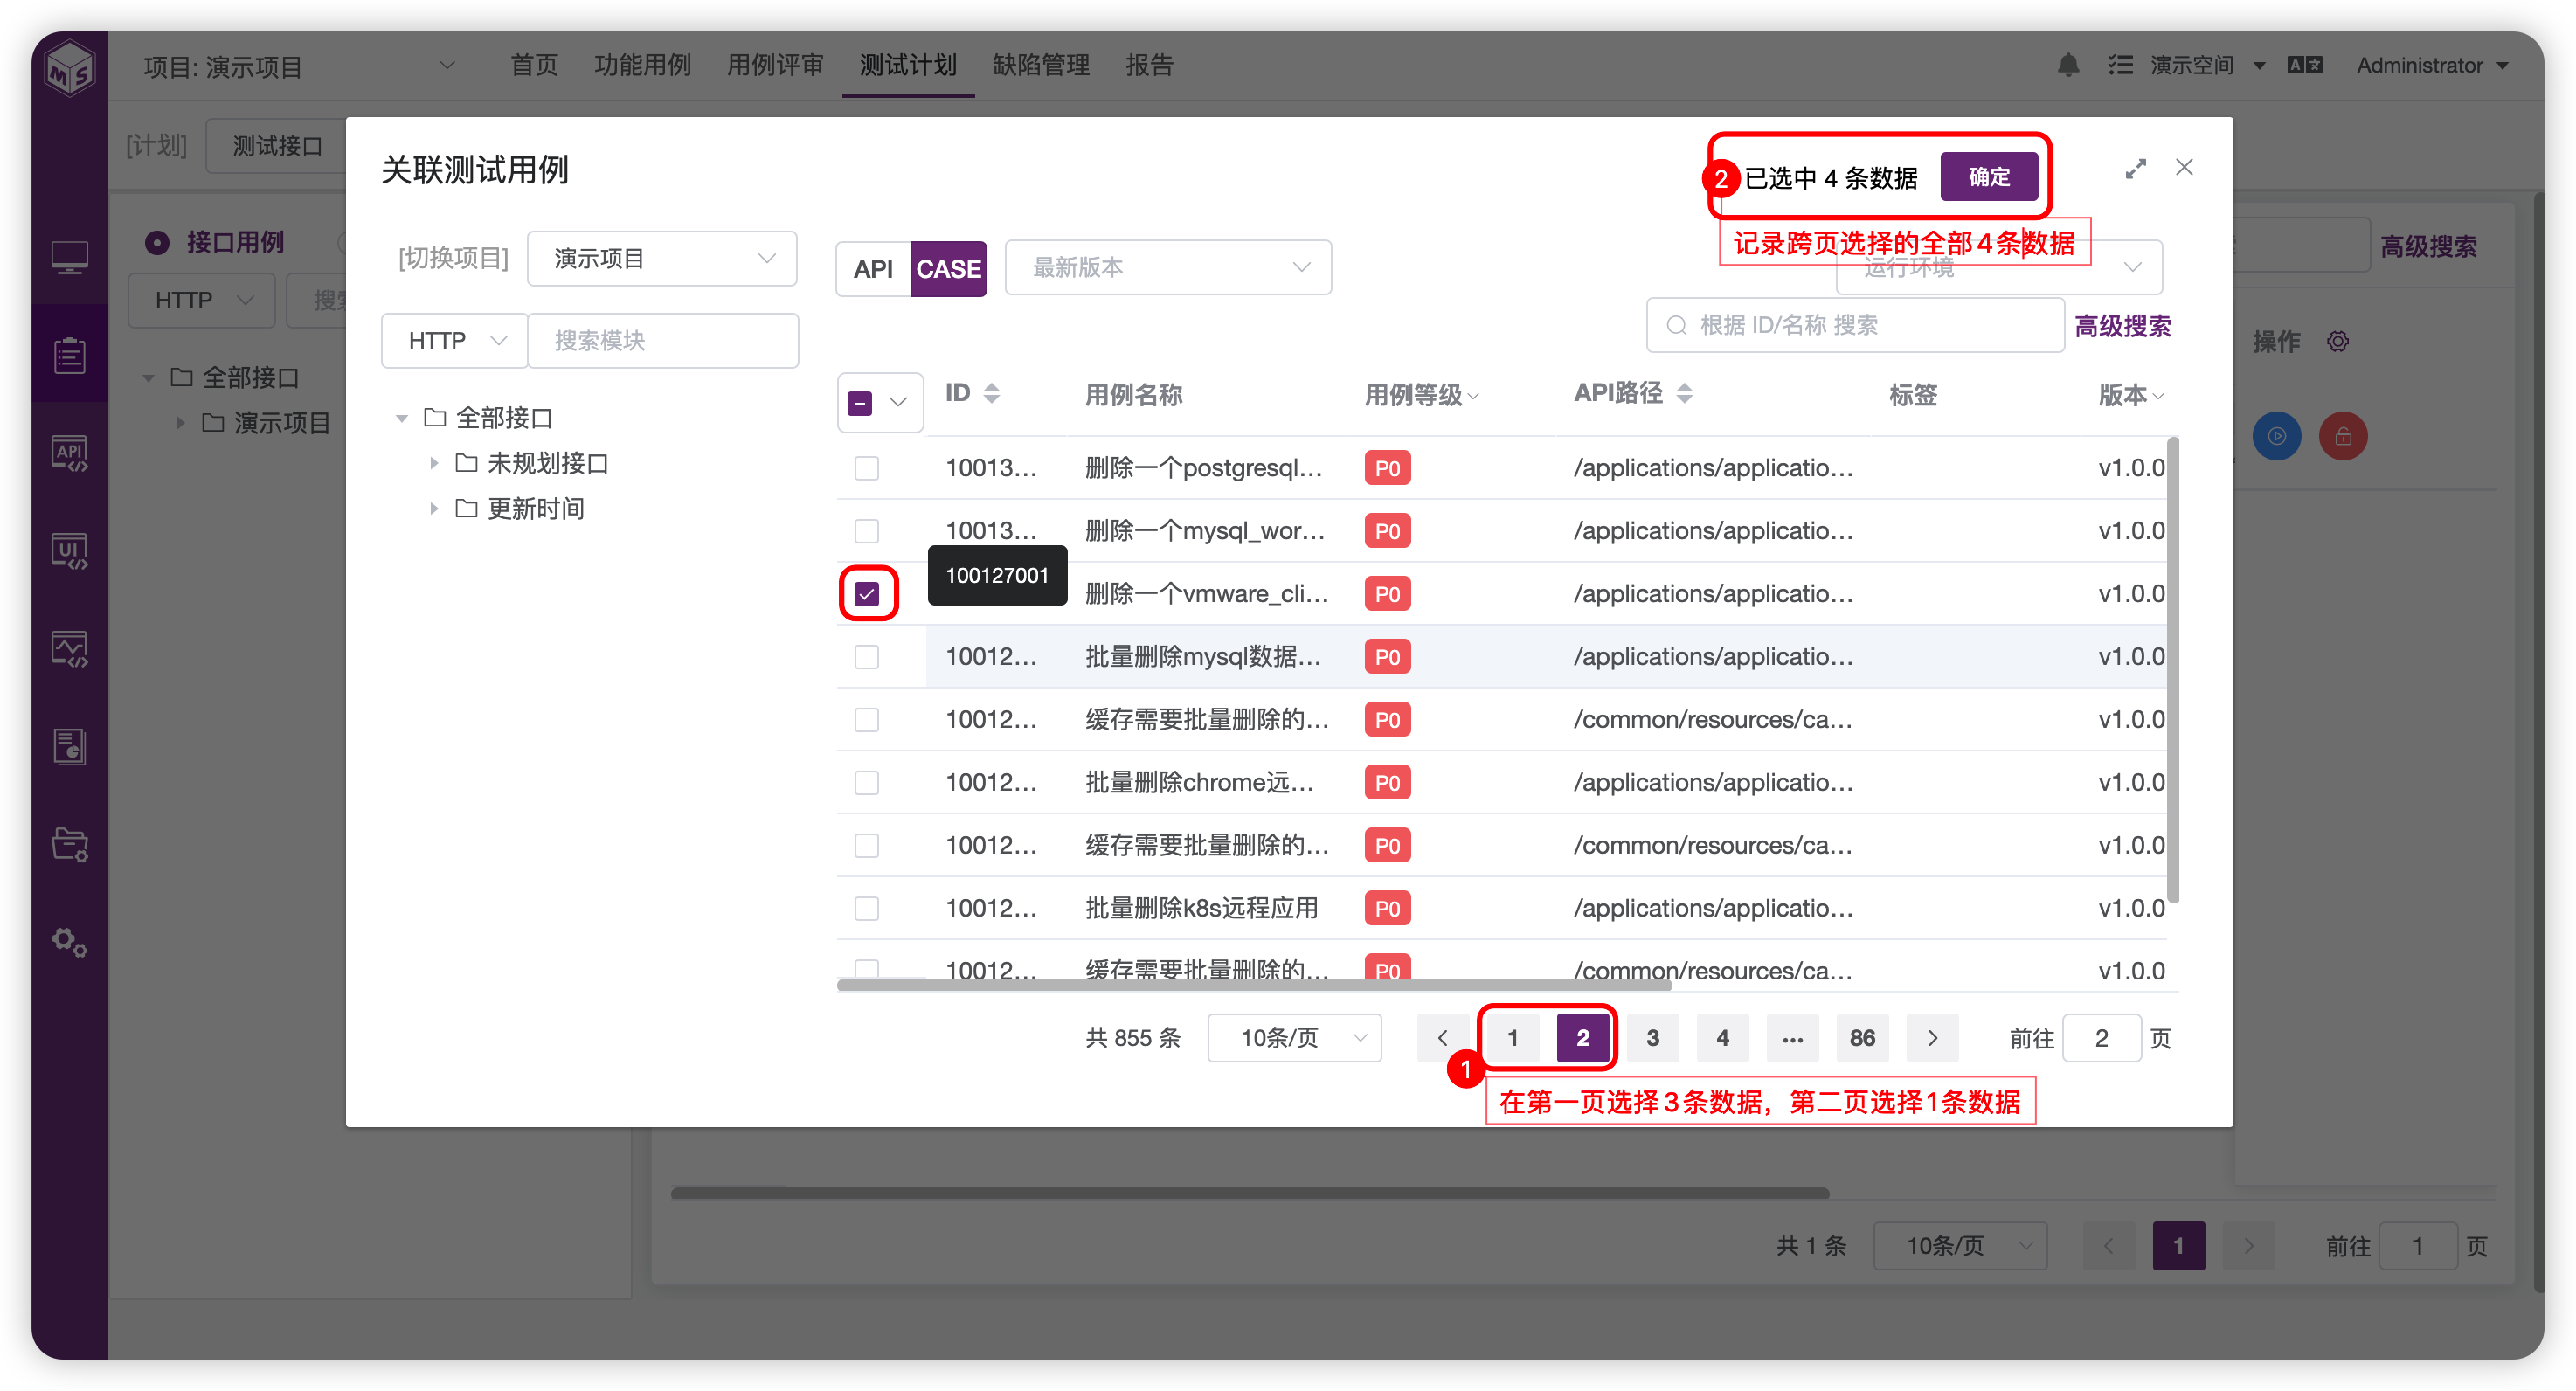Screen dimensions: 2576x1391
Task: Open API testing module in sidebar
Action: 69,454
